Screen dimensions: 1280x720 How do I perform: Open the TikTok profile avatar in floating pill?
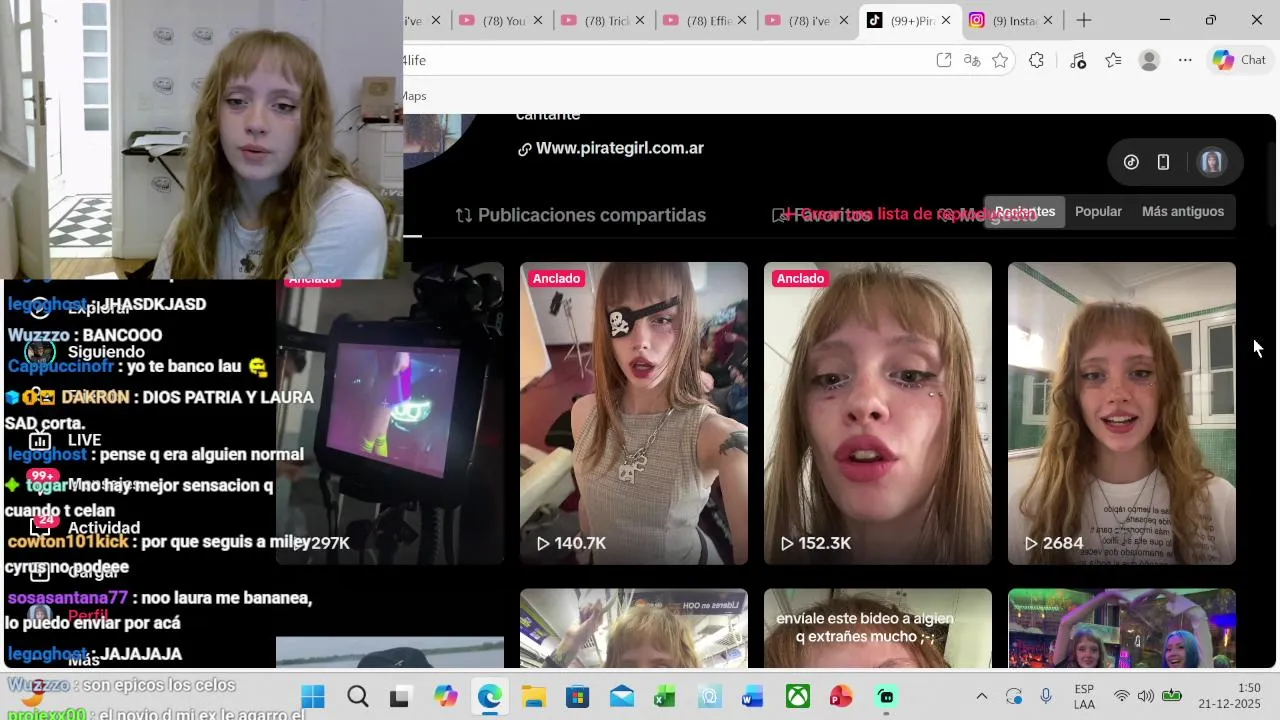[1212, 162]
